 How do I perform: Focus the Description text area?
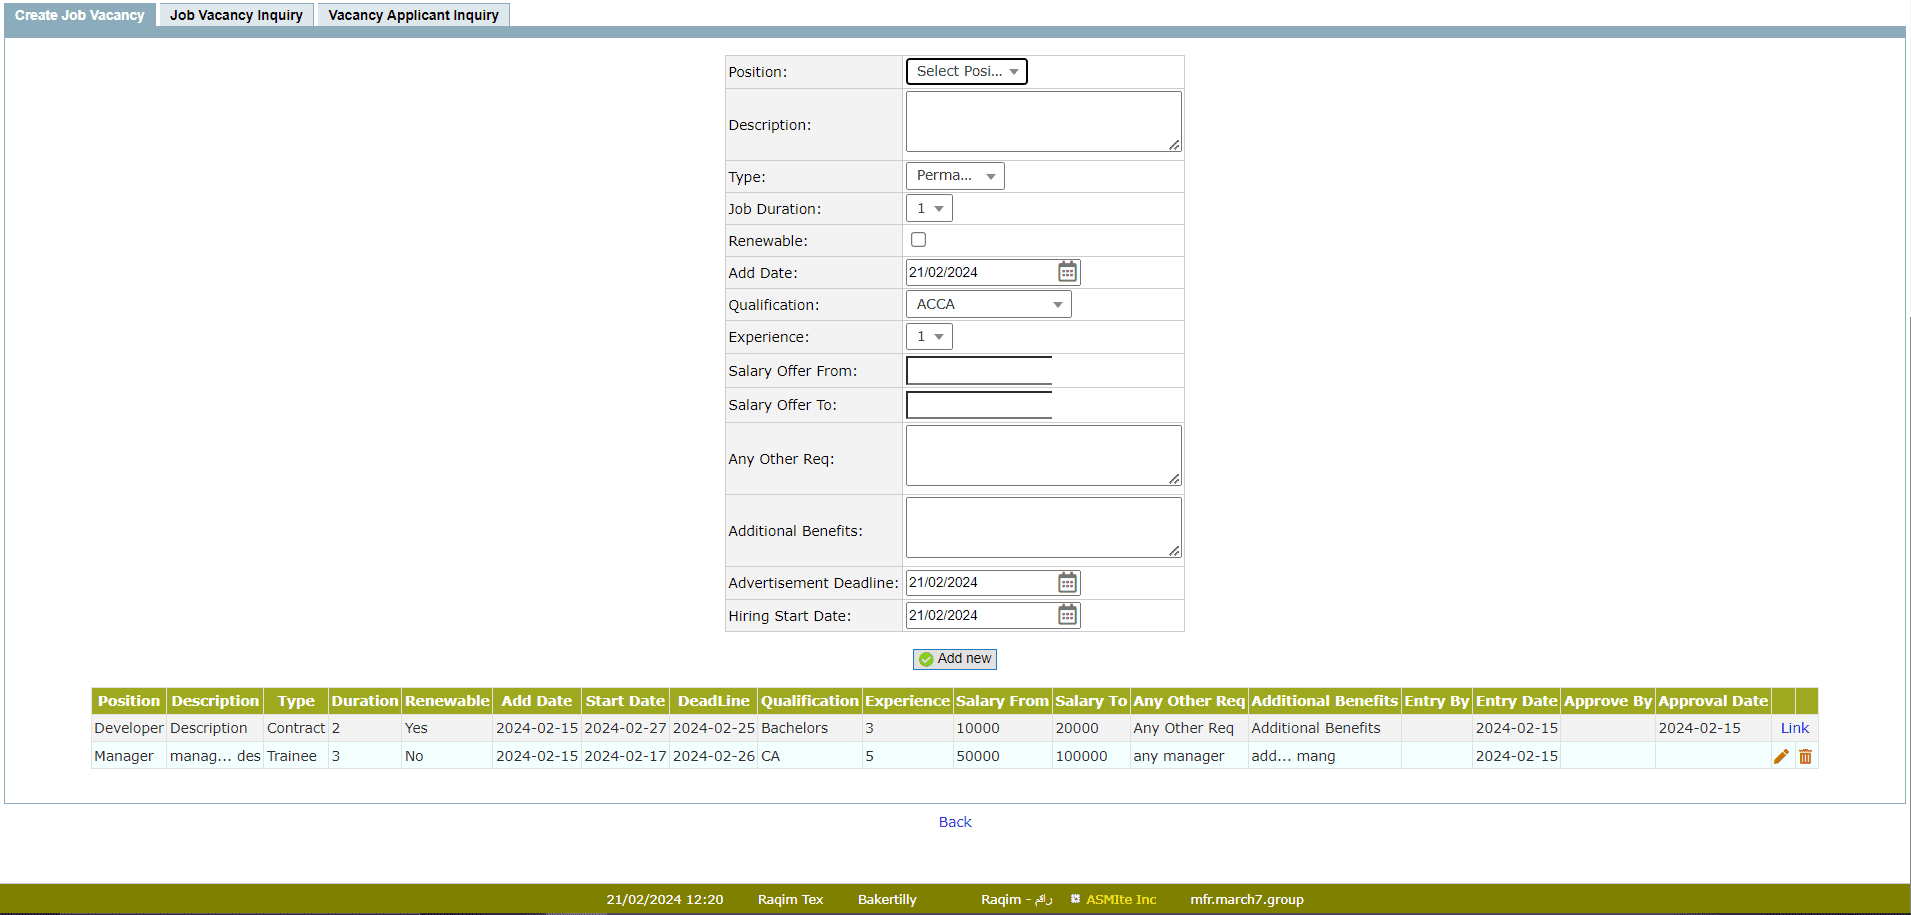point(1042,122)
